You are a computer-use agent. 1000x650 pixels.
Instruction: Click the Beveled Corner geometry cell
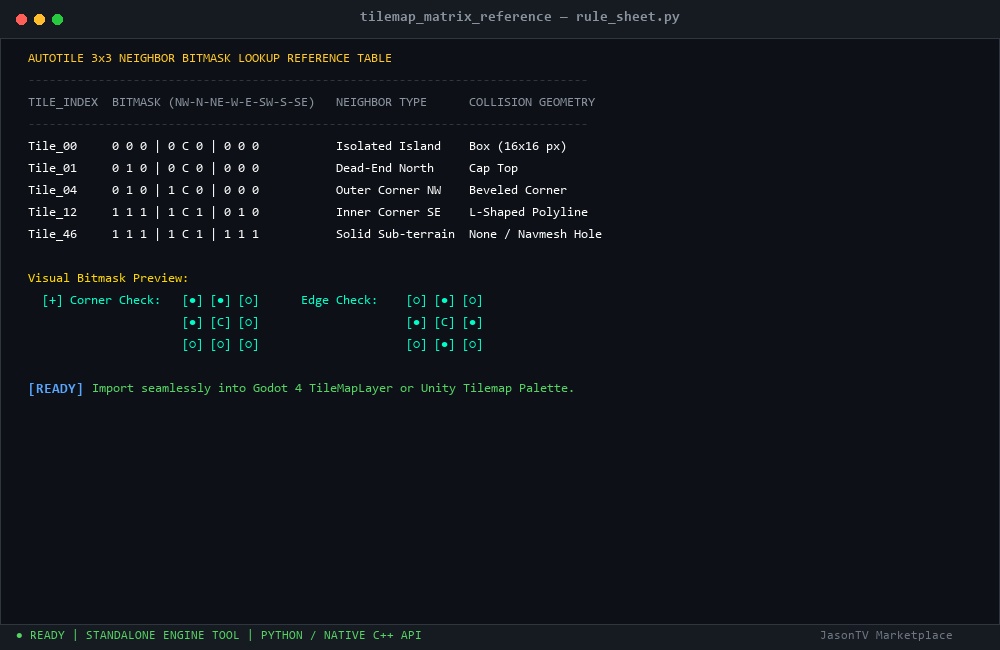point(518,190)
